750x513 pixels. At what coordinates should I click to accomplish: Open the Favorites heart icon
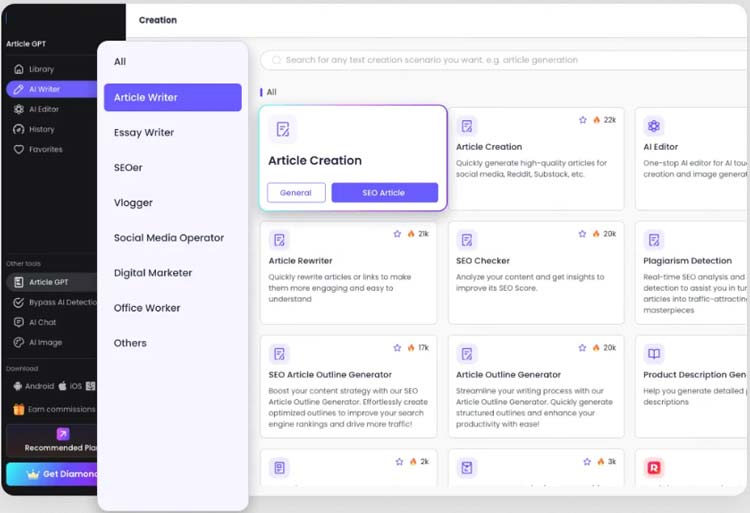click(x=19, y=150)
